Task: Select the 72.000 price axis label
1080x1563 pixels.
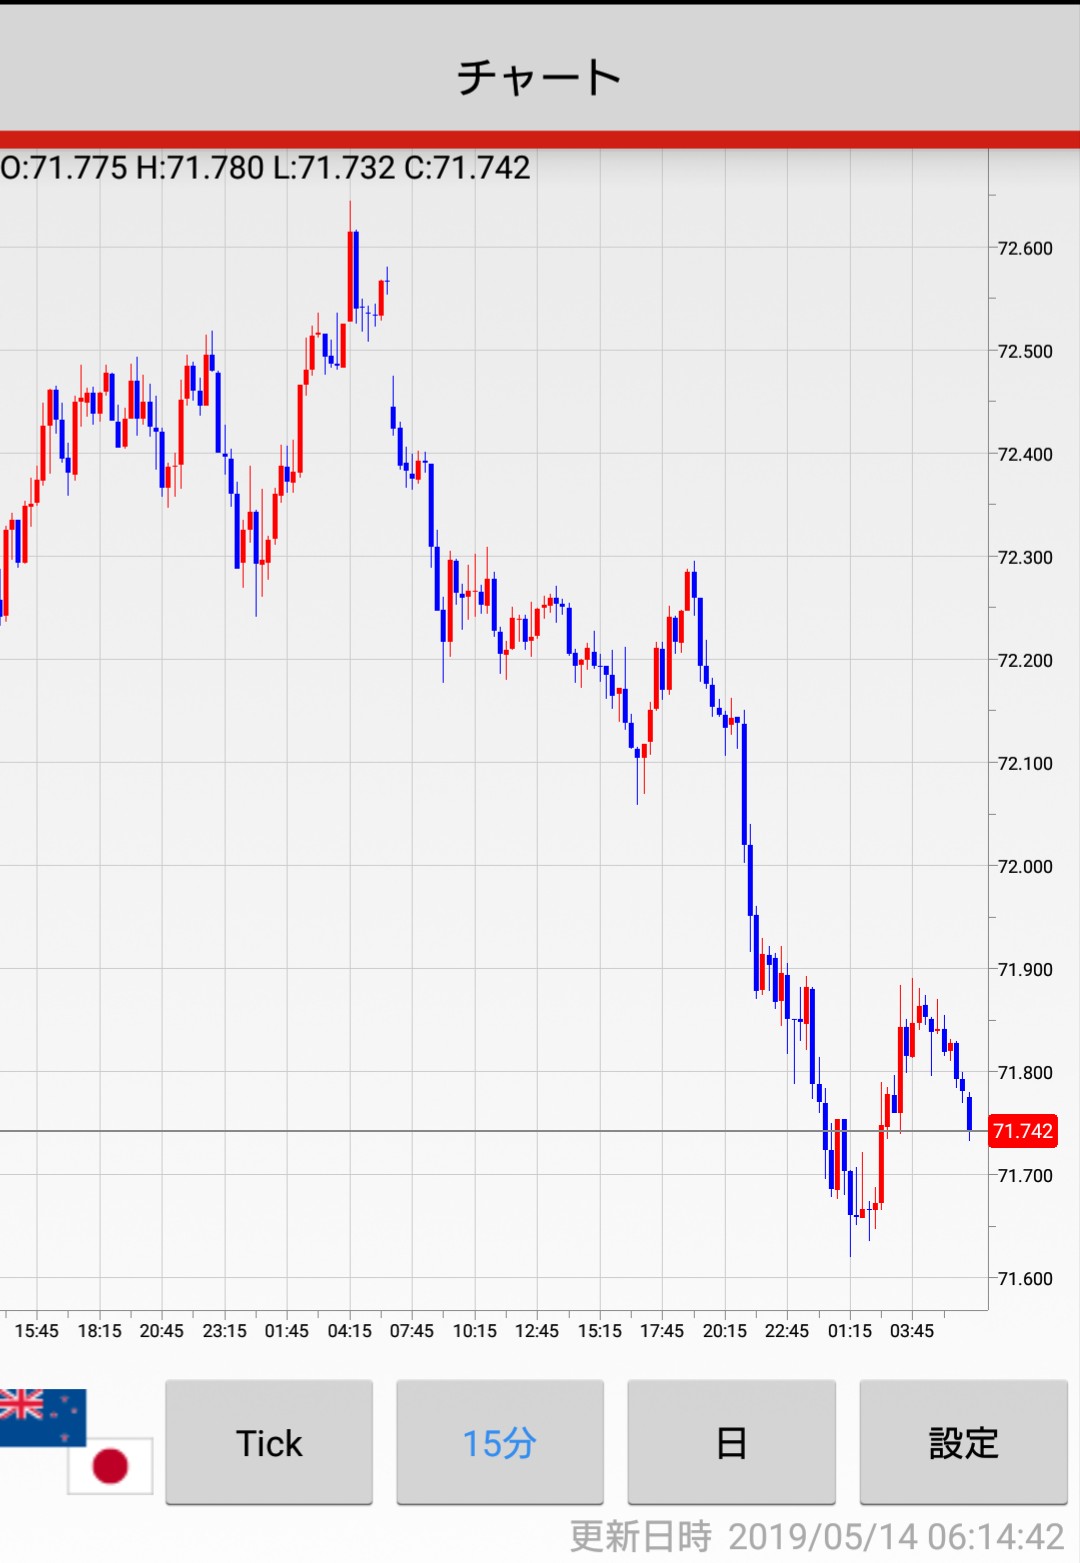Action: pos(1025,866)
